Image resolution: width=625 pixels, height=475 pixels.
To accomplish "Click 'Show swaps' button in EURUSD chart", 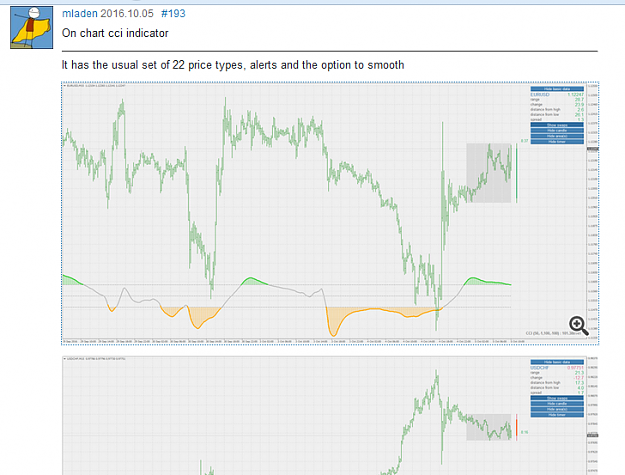I will click(x=557, y=125).
